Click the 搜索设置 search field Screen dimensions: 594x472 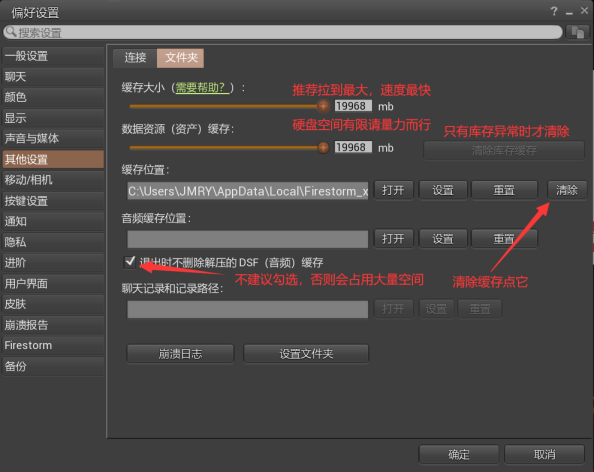click(x=283, y=32)
